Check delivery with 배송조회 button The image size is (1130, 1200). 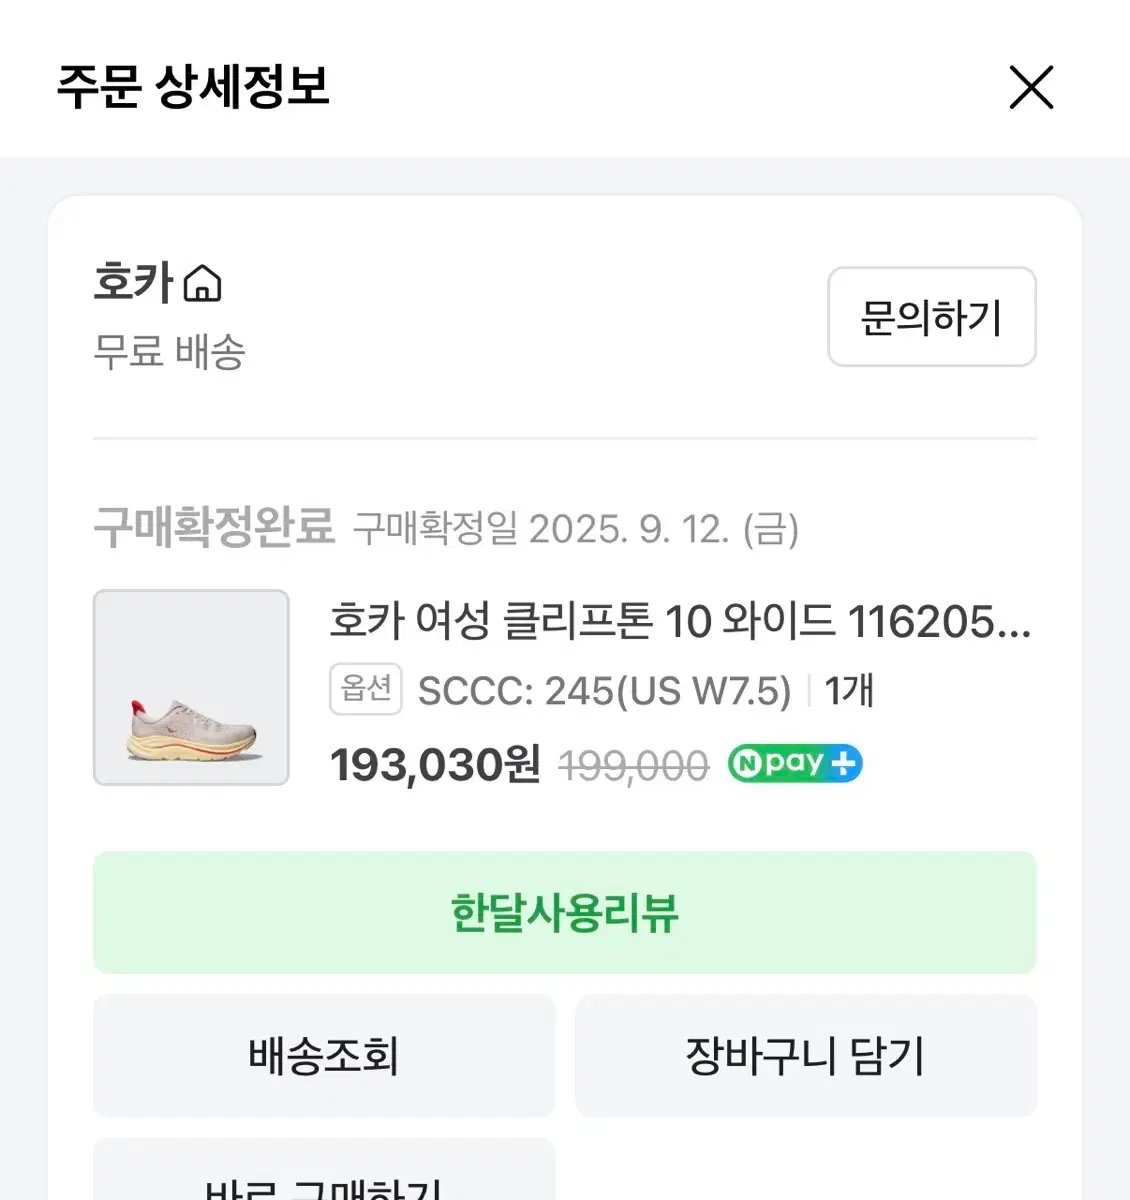click(324, 1056)
